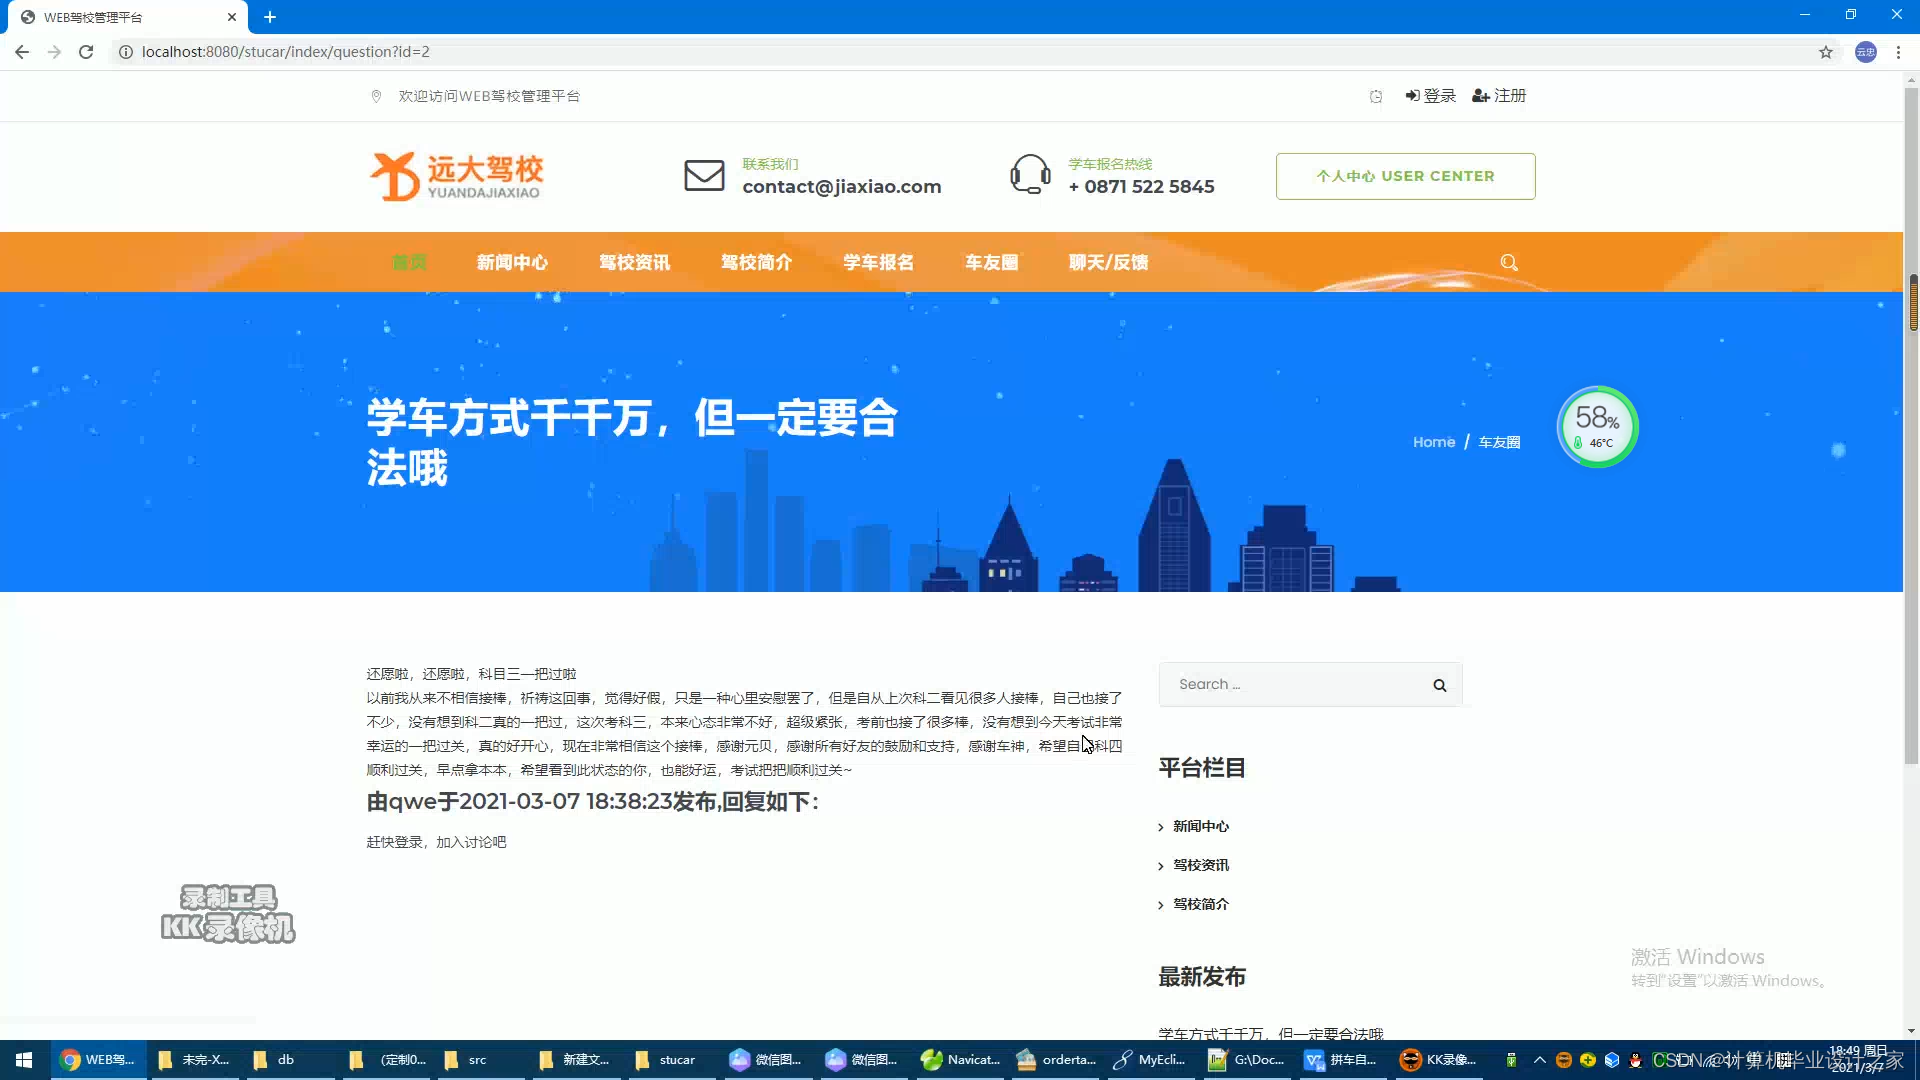Viewport: 1920px width, 1080px height.
Task: Click the Home breadcrumb link
Action: click(1434, 441)
